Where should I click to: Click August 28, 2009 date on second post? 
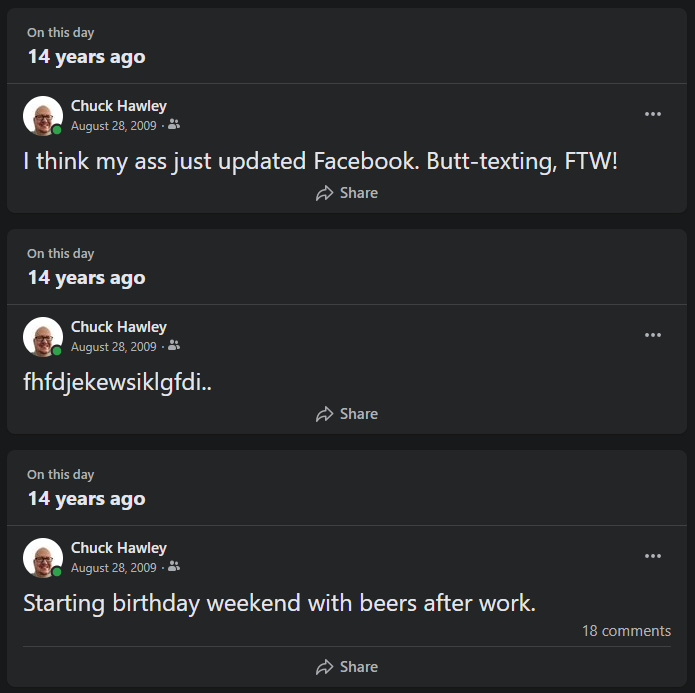coord(113,347)
